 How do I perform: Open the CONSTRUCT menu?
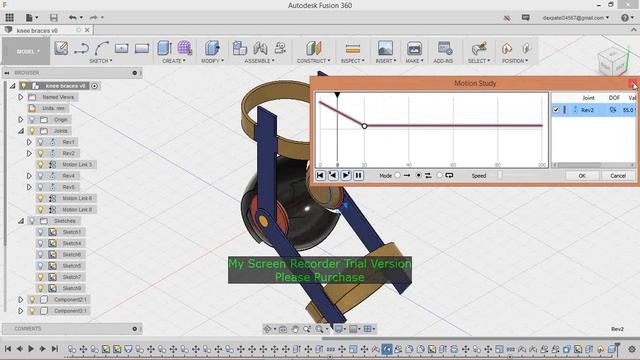313,61
